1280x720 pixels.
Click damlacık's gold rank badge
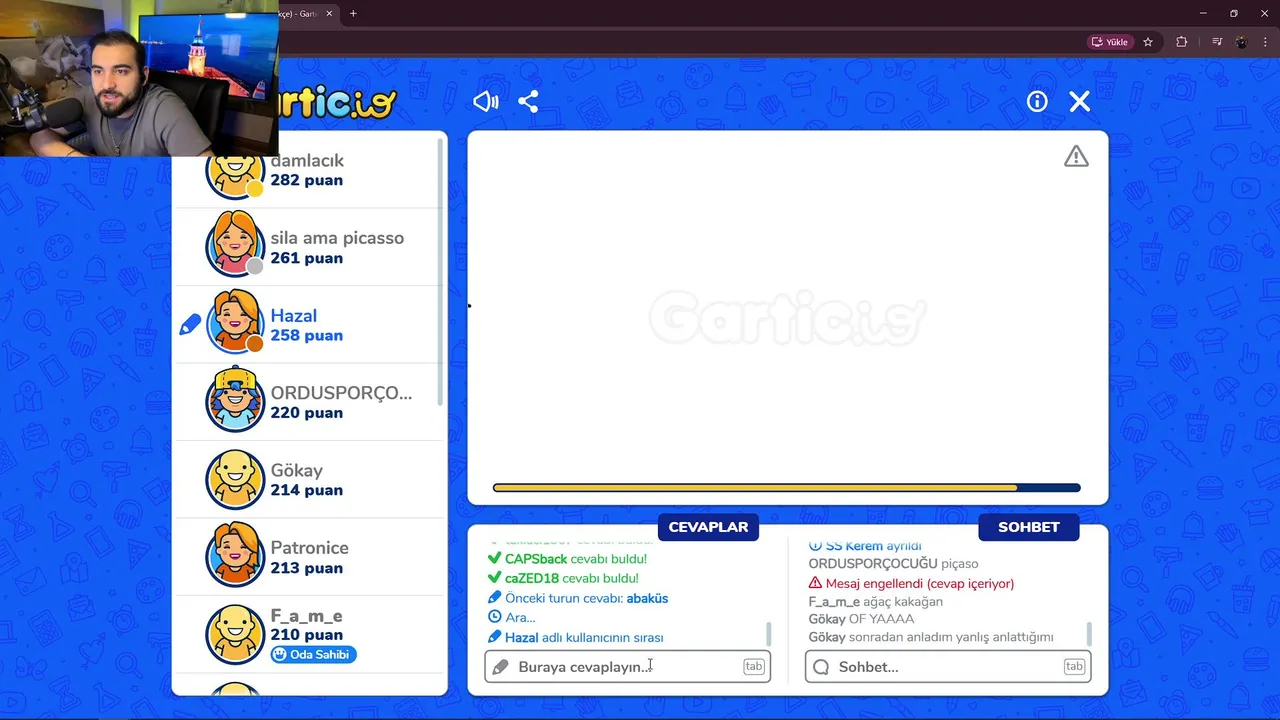click(255, 189)
